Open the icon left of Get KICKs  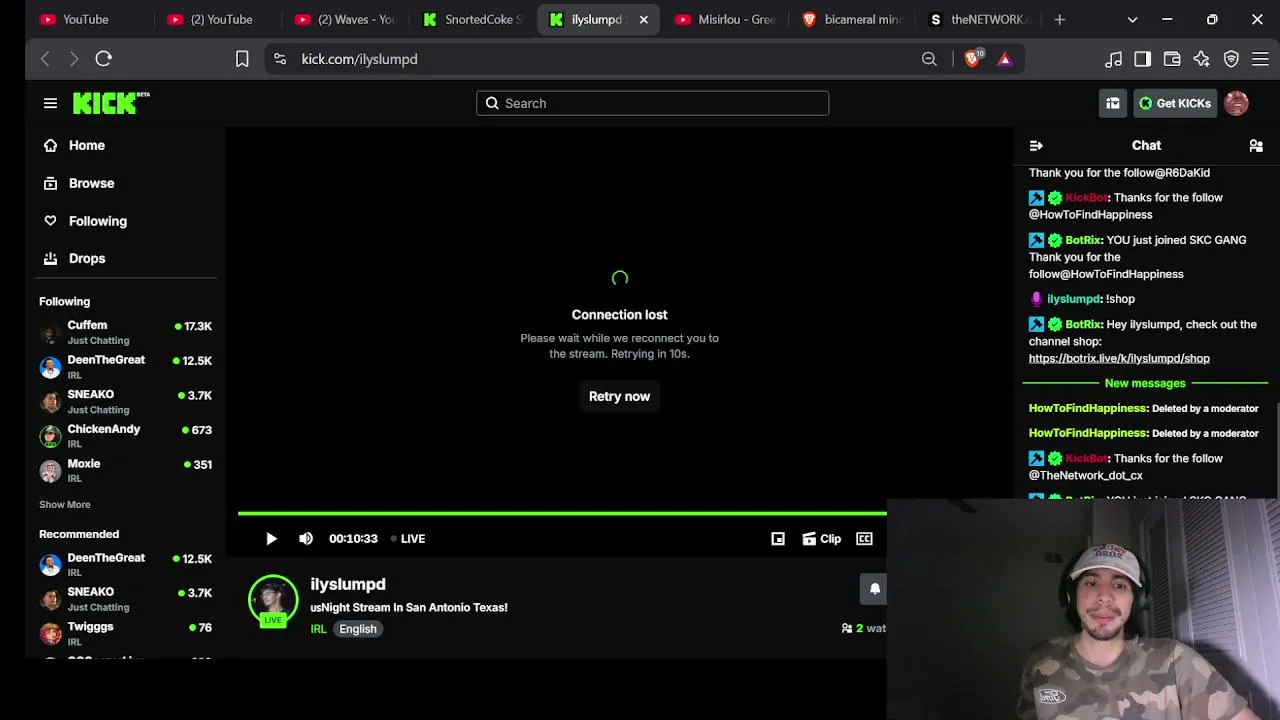point(1112,103)
